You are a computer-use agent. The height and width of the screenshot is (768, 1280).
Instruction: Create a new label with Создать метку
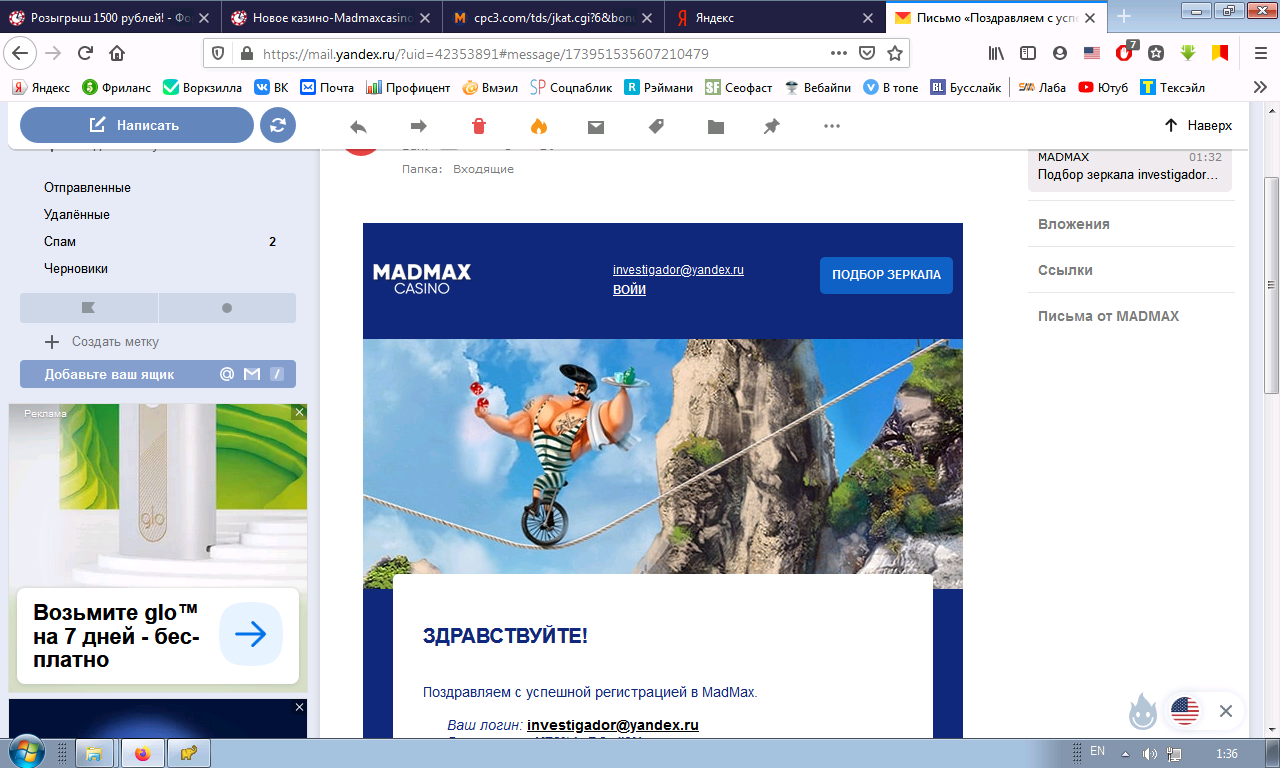point(102,342)
